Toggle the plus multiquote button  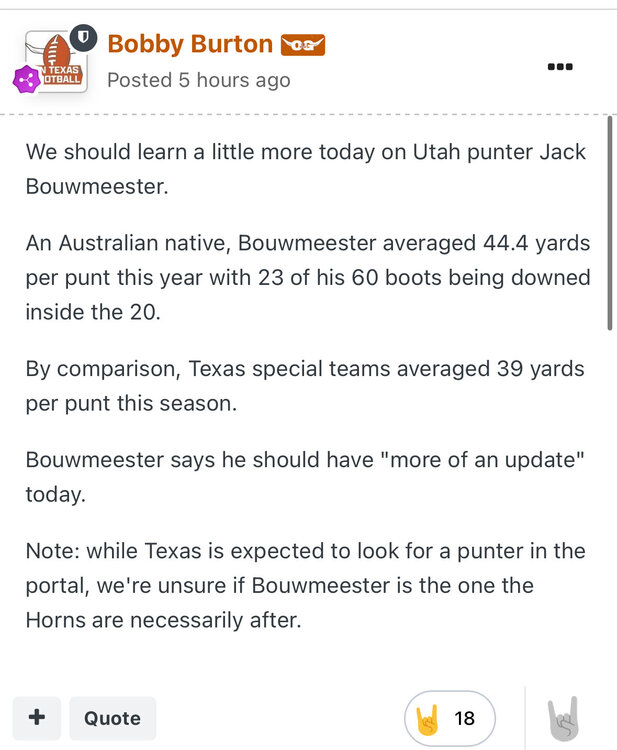37,718
